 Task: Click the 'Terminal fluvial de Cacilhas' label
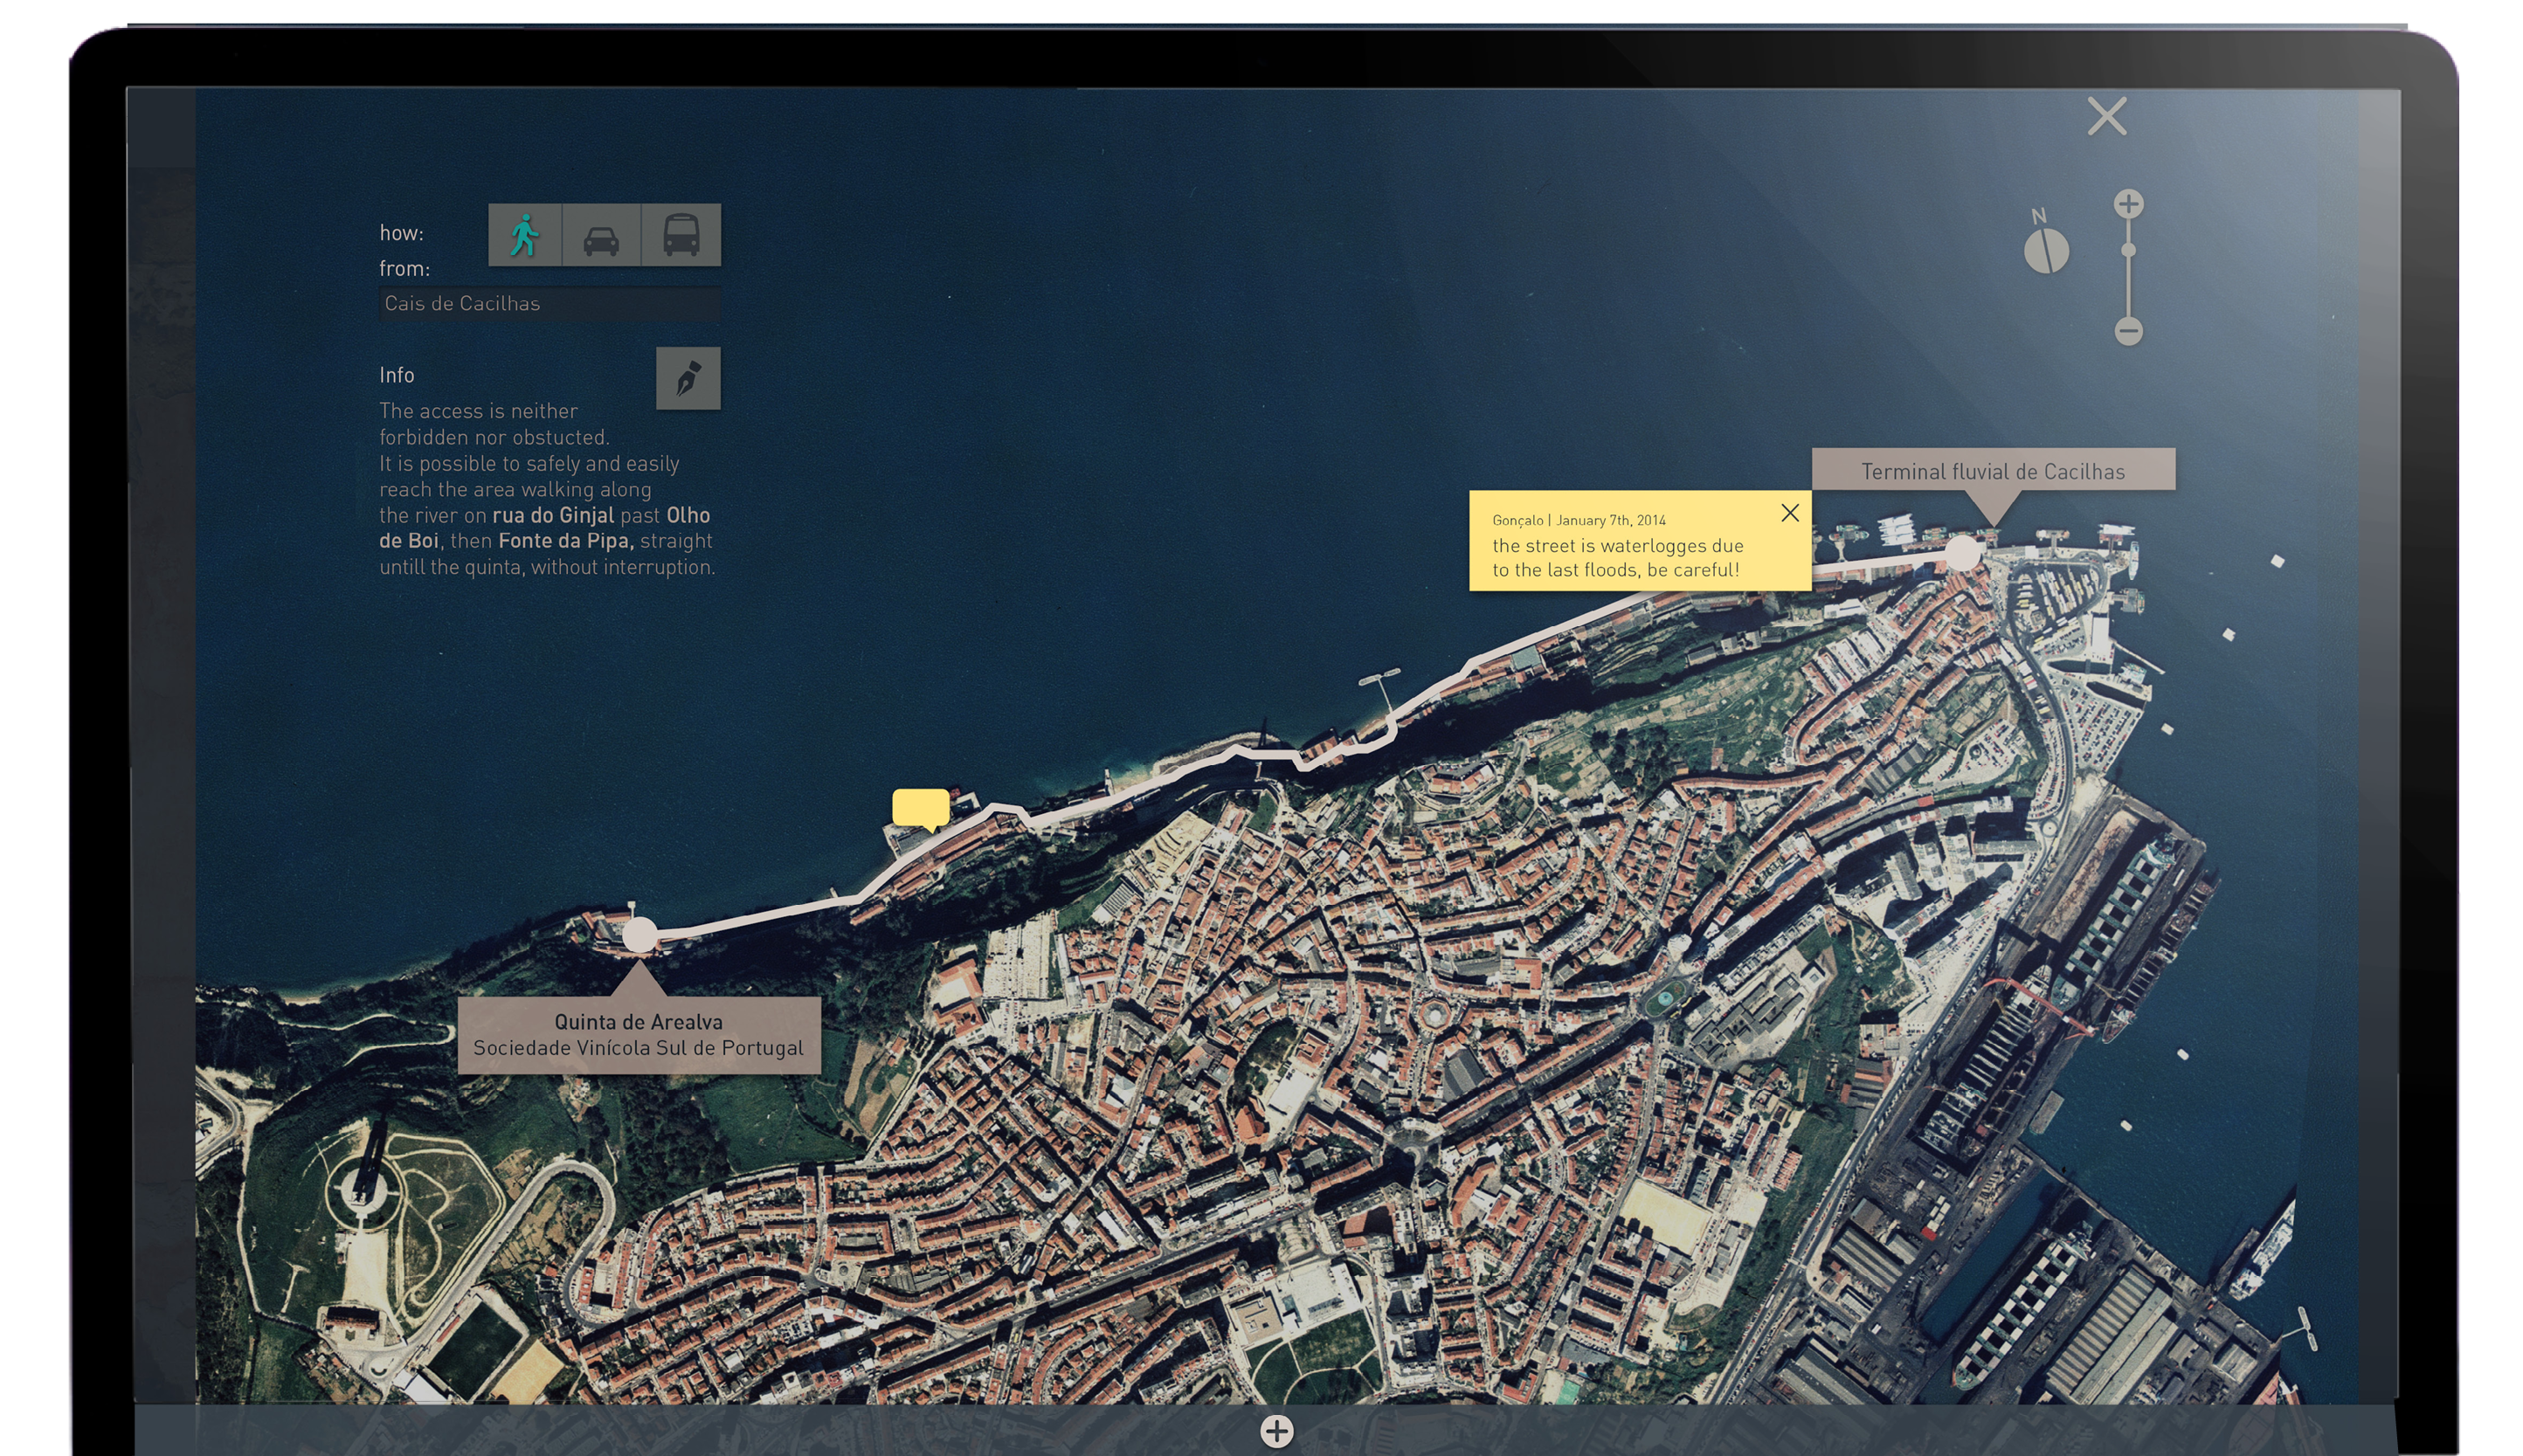tap(1992, 471)
